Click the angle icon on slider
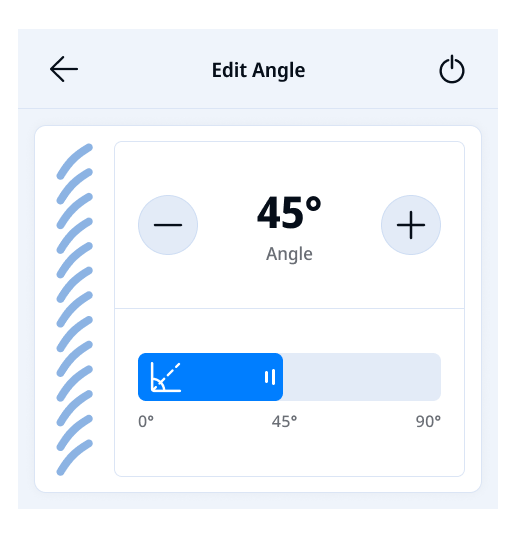The width and height of the screenshot is (516, 538). pos(166,377)
